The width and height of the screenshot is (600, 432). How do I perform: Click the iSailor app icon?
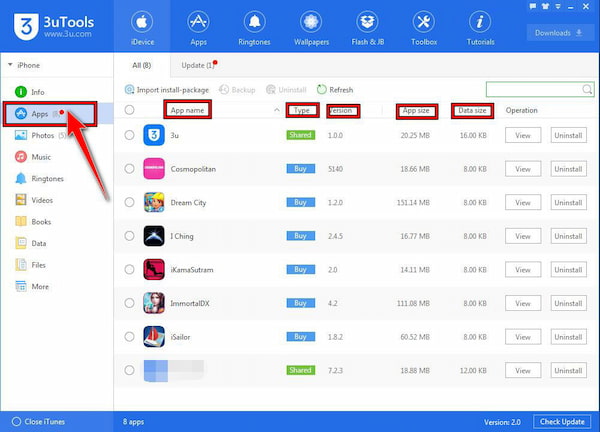click(x=154, y=337)
